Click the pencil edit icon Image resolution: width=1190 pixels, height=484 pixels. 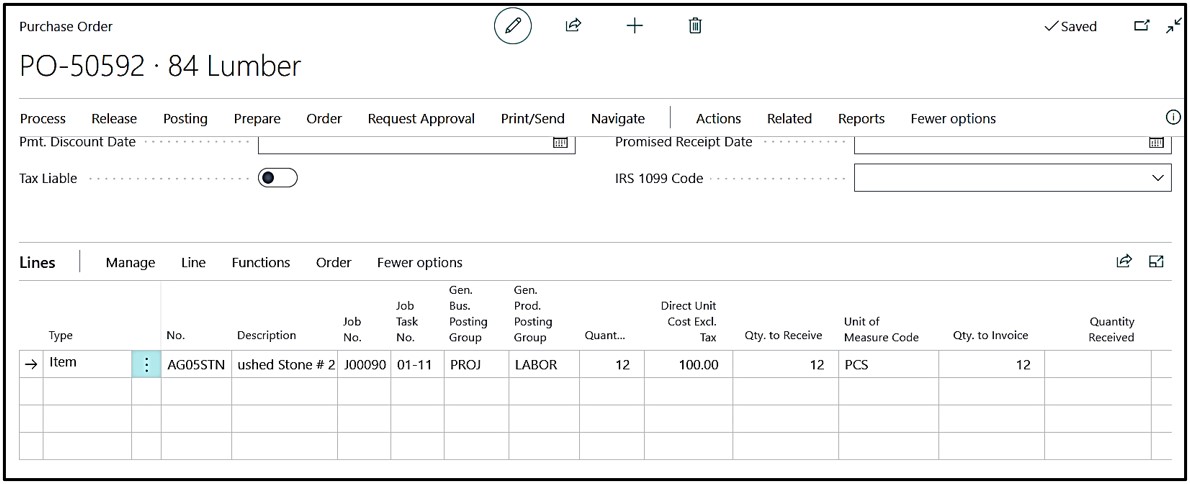click(x=513, y=27)
